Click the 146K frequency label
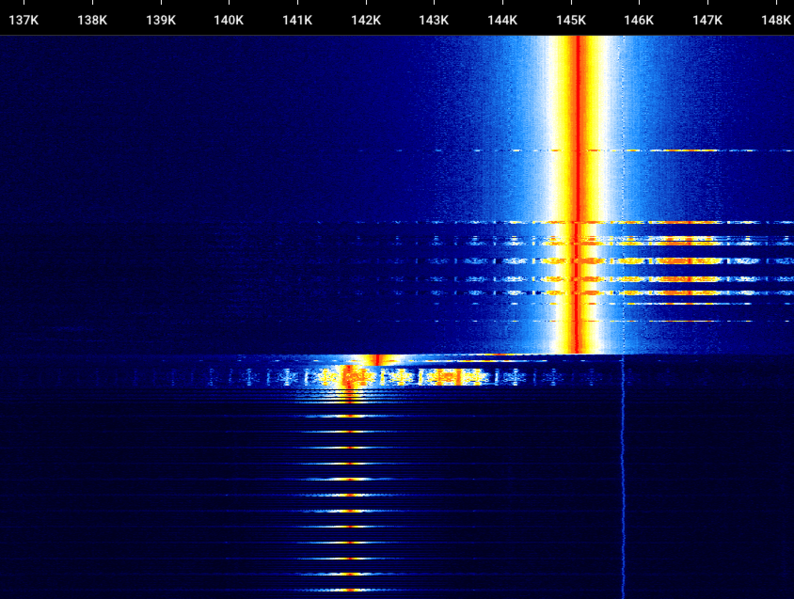 (639, 20)
